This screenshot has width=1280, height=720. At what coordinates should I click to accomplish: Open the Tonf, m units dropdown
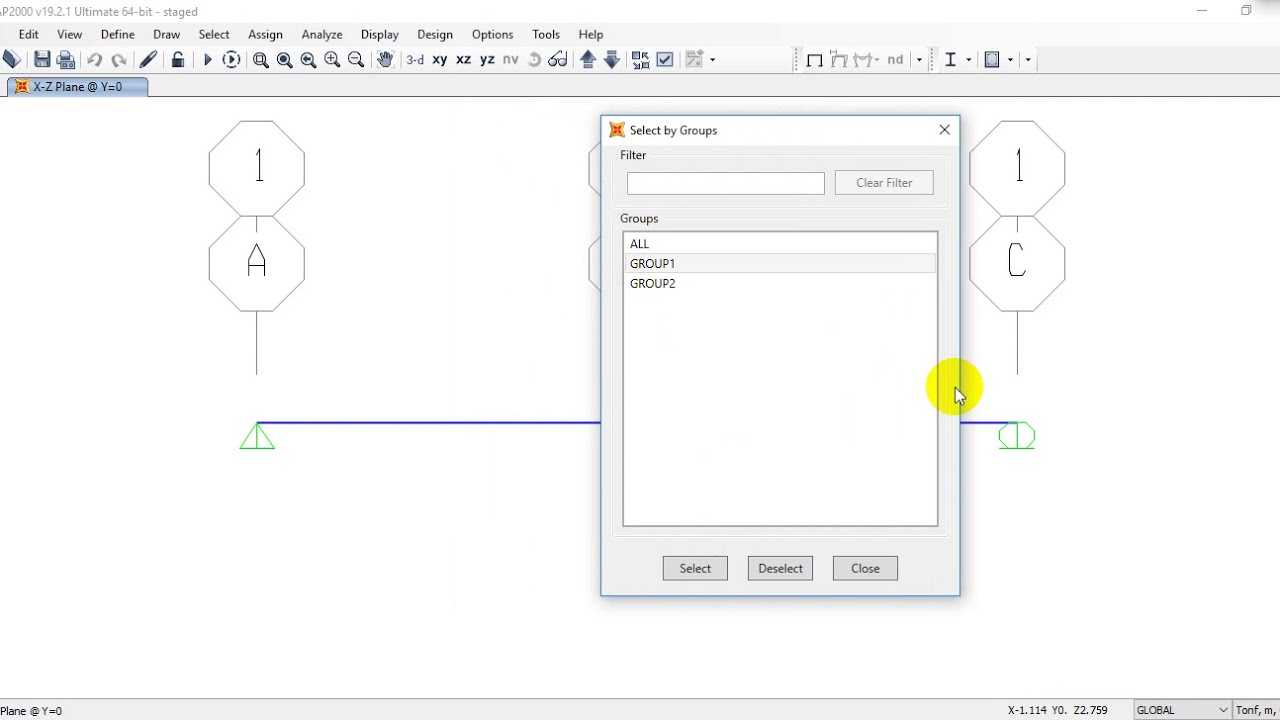(1256, 710)
